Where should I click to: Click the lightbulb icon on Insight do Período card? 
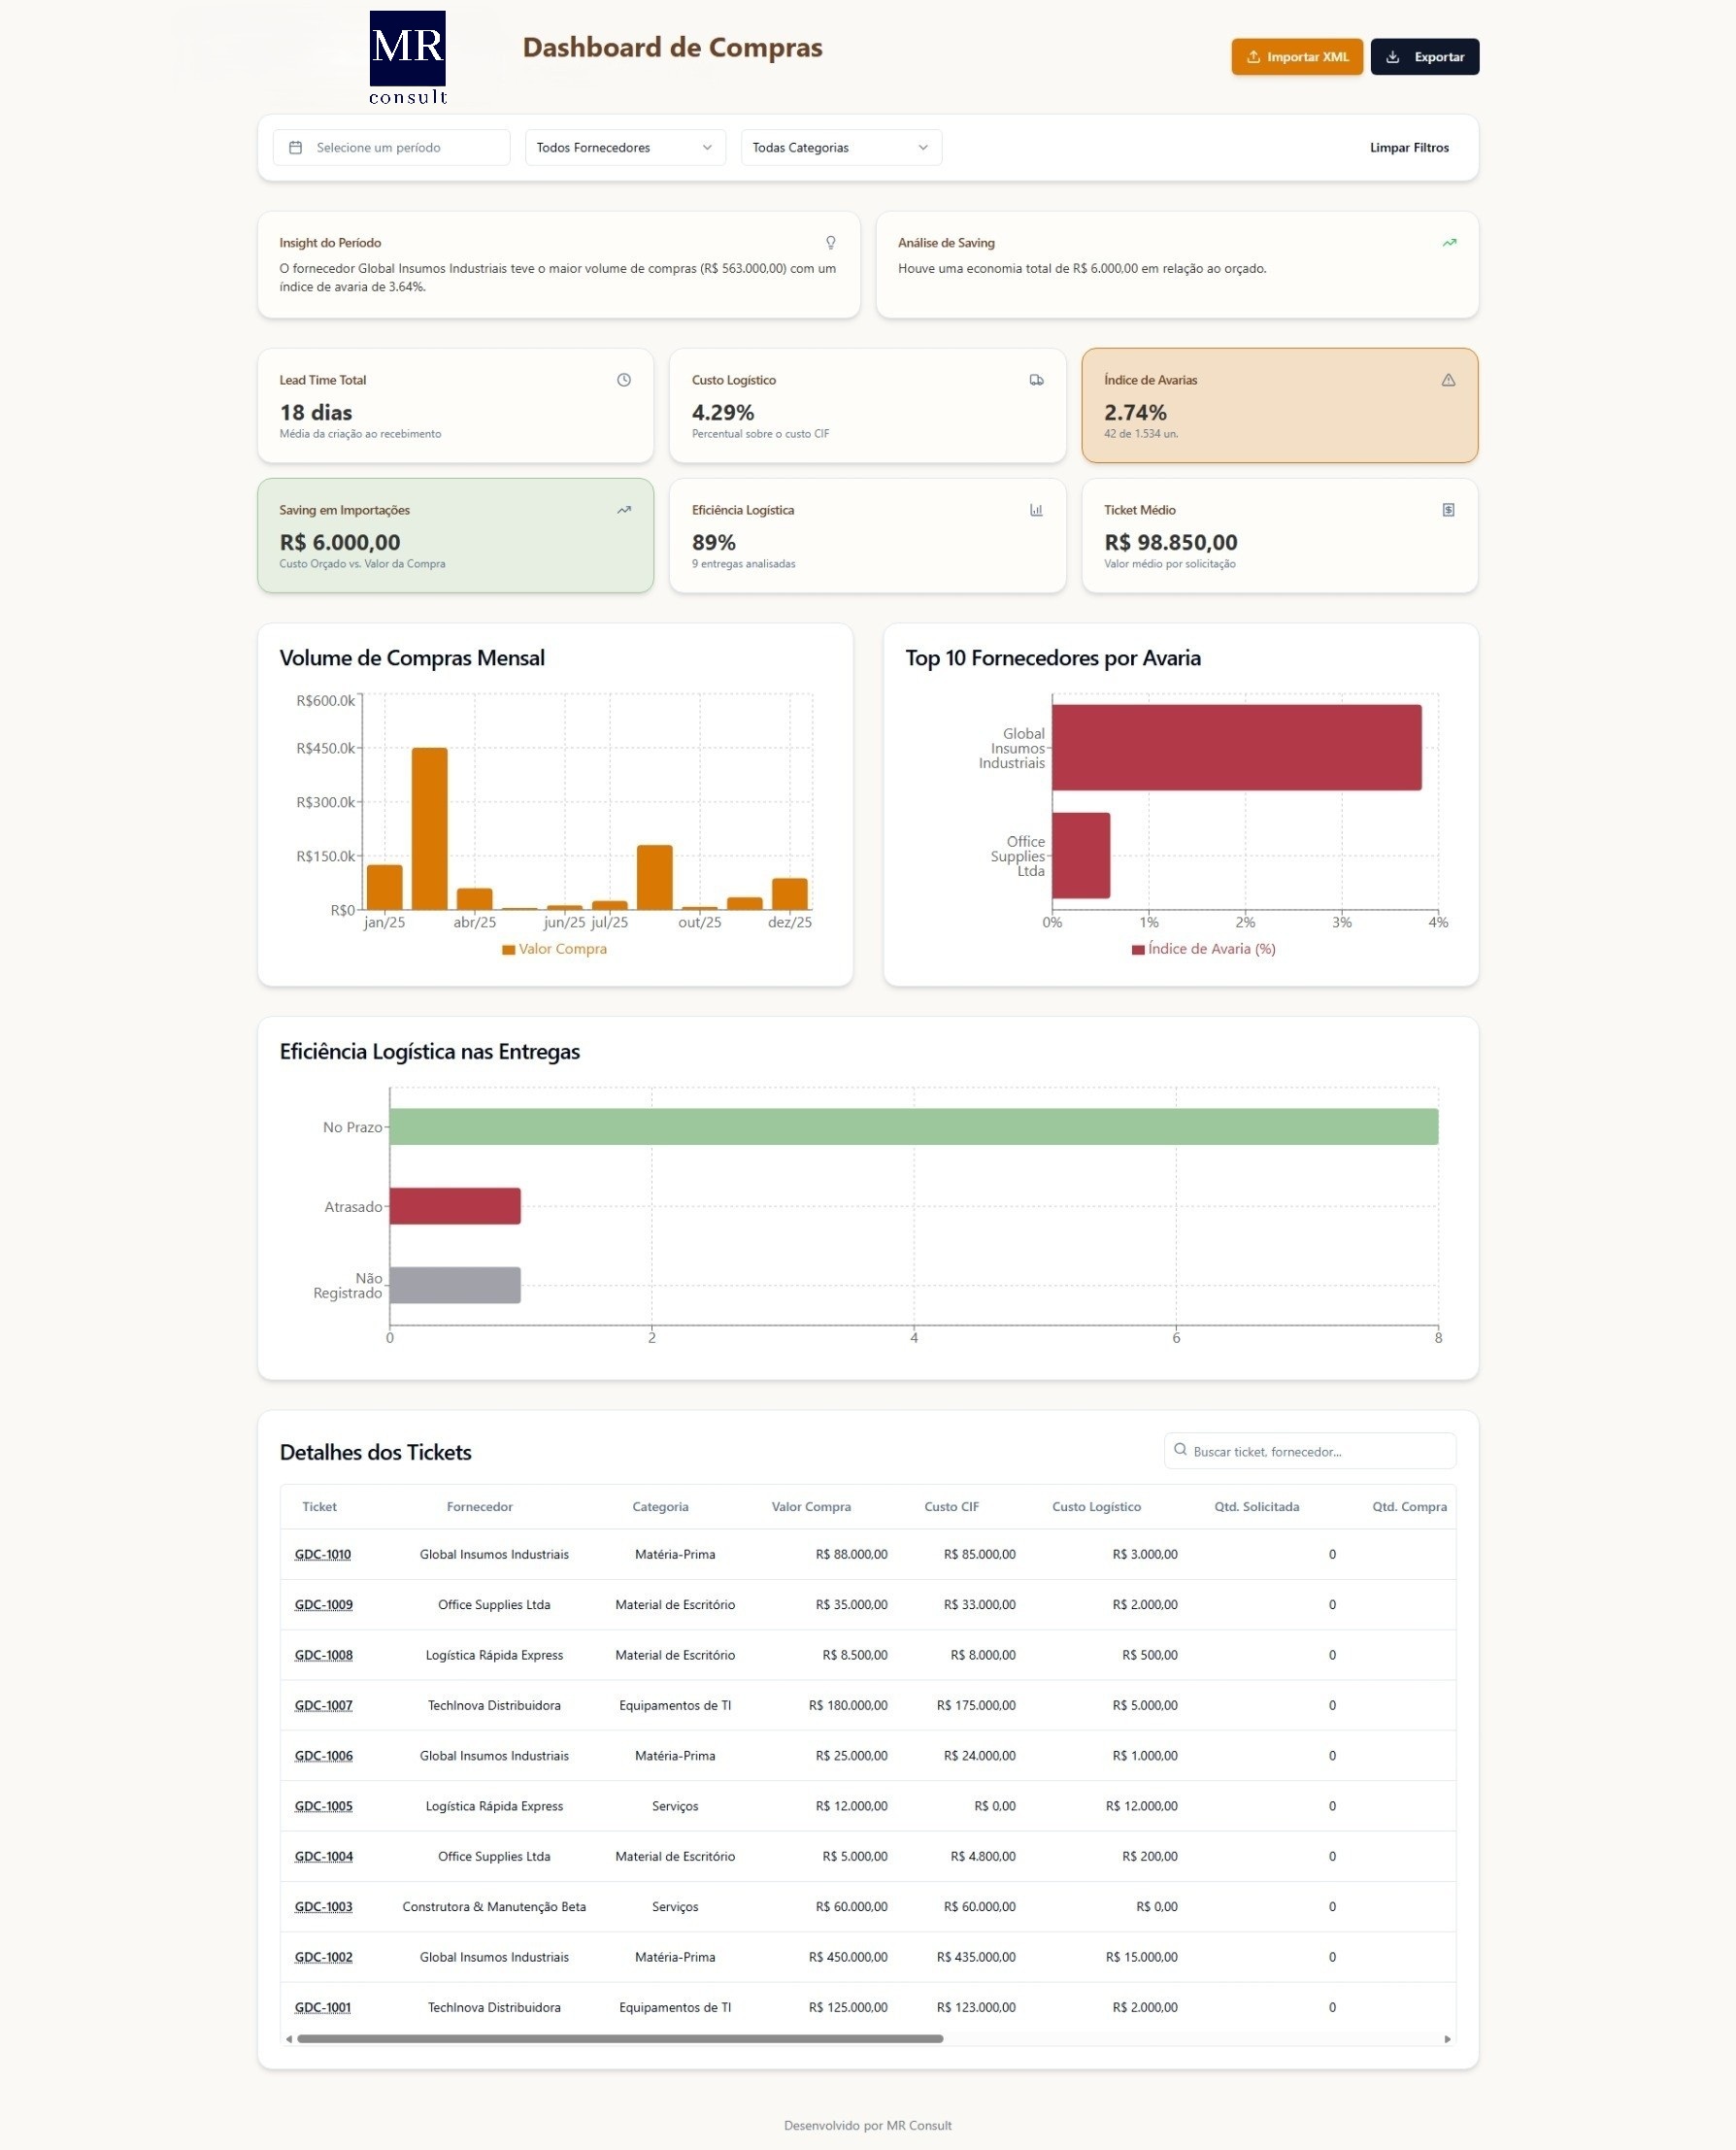tap(830, 242)
